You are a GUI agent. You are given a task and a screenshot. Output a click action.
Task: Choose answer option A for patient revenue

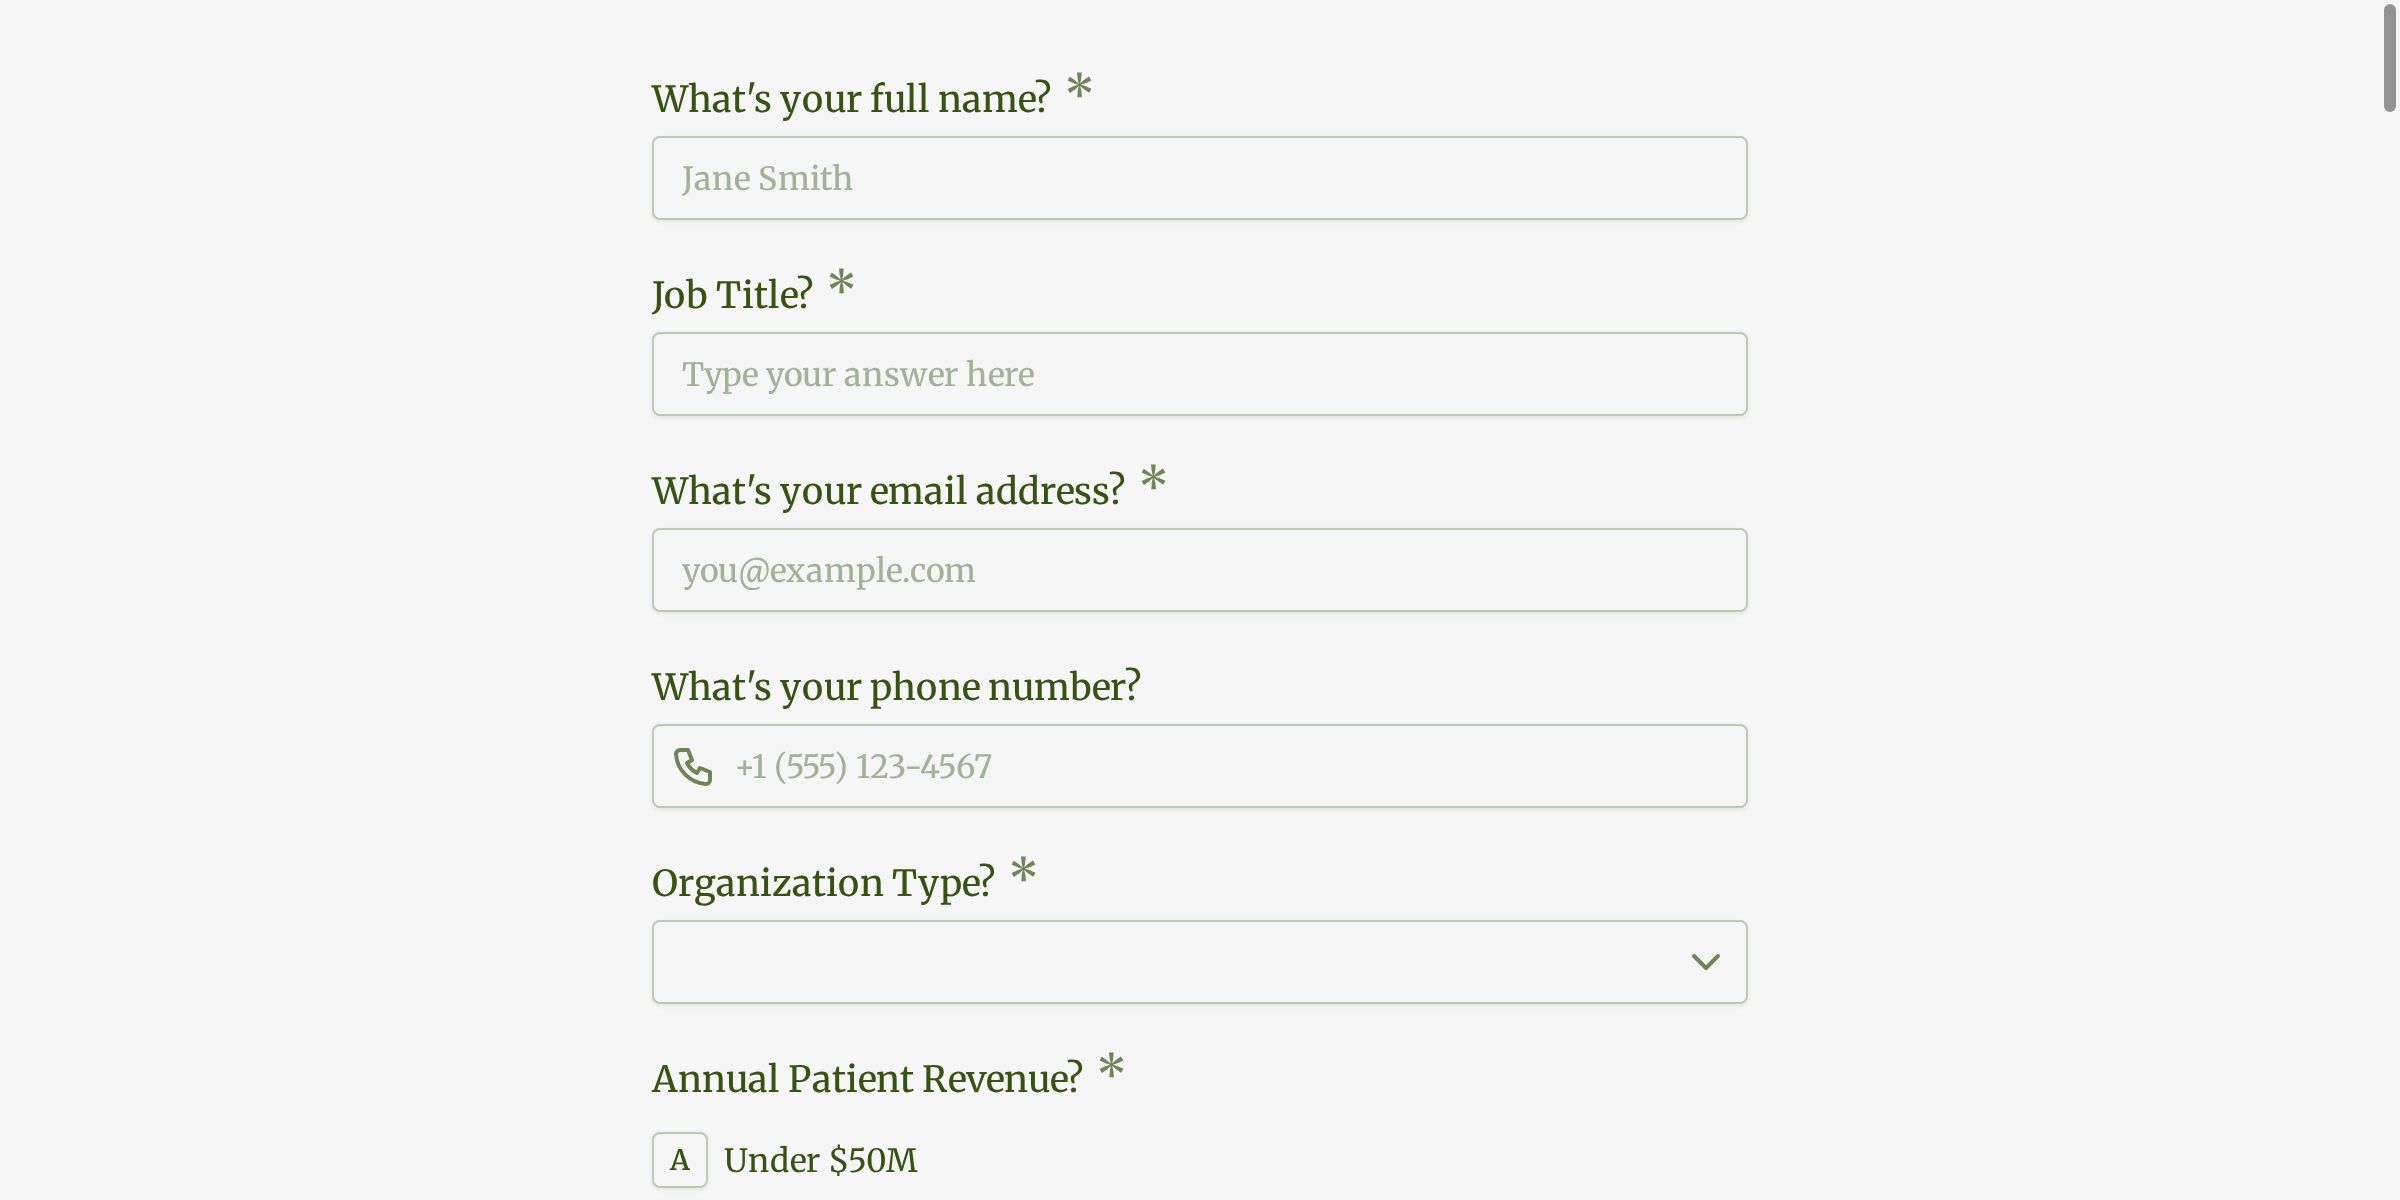[x=679, y=1160]
